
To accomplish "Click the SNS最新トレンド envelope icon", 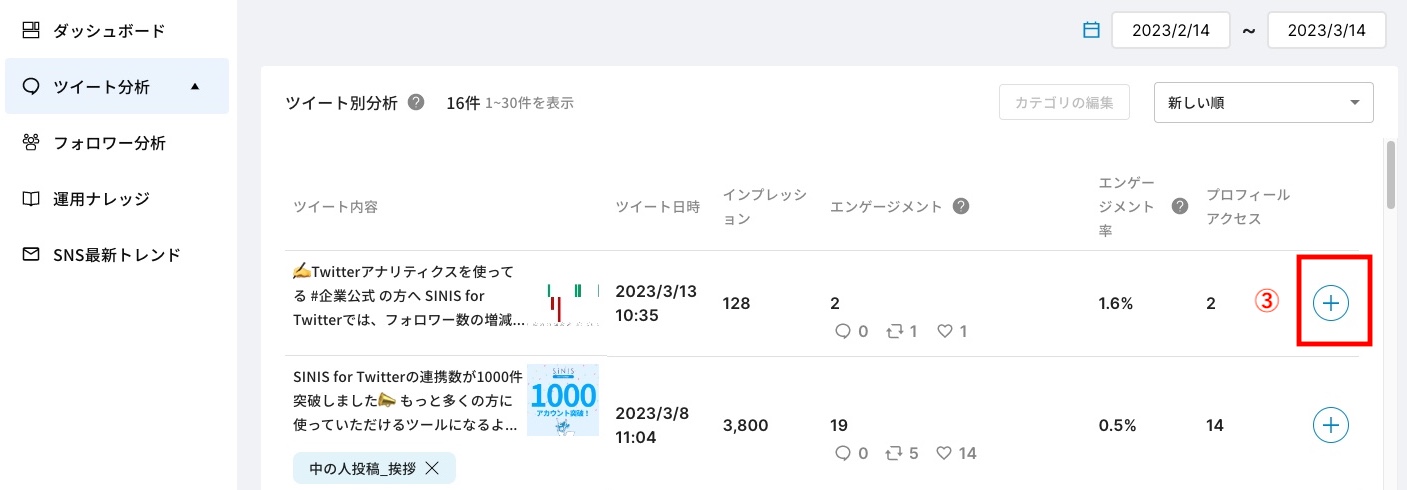I will click(31, 255).
